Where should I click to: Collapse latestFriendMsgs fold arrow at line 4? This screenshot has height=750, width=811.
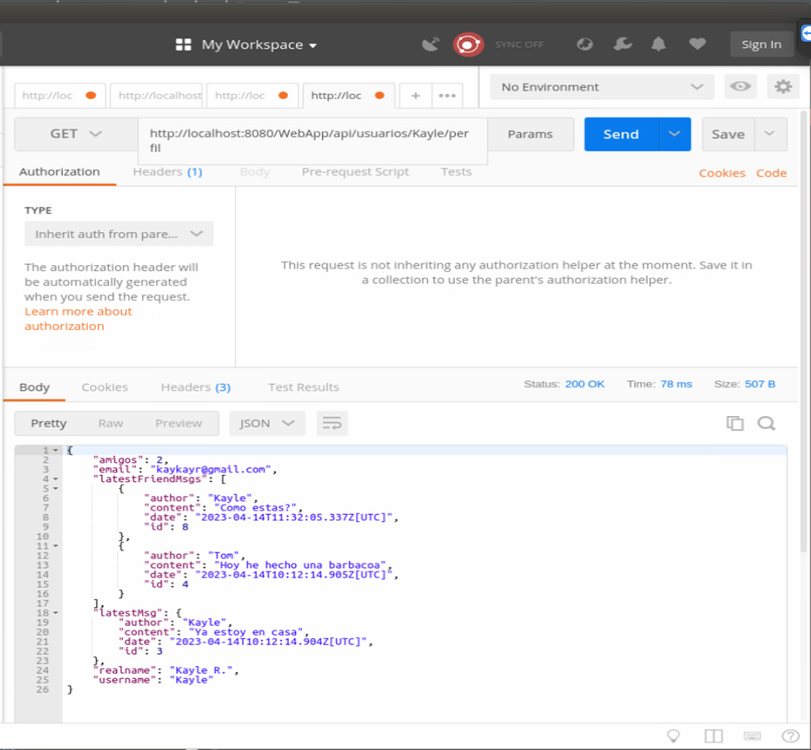pyautogui.click(x=56, y=479)
